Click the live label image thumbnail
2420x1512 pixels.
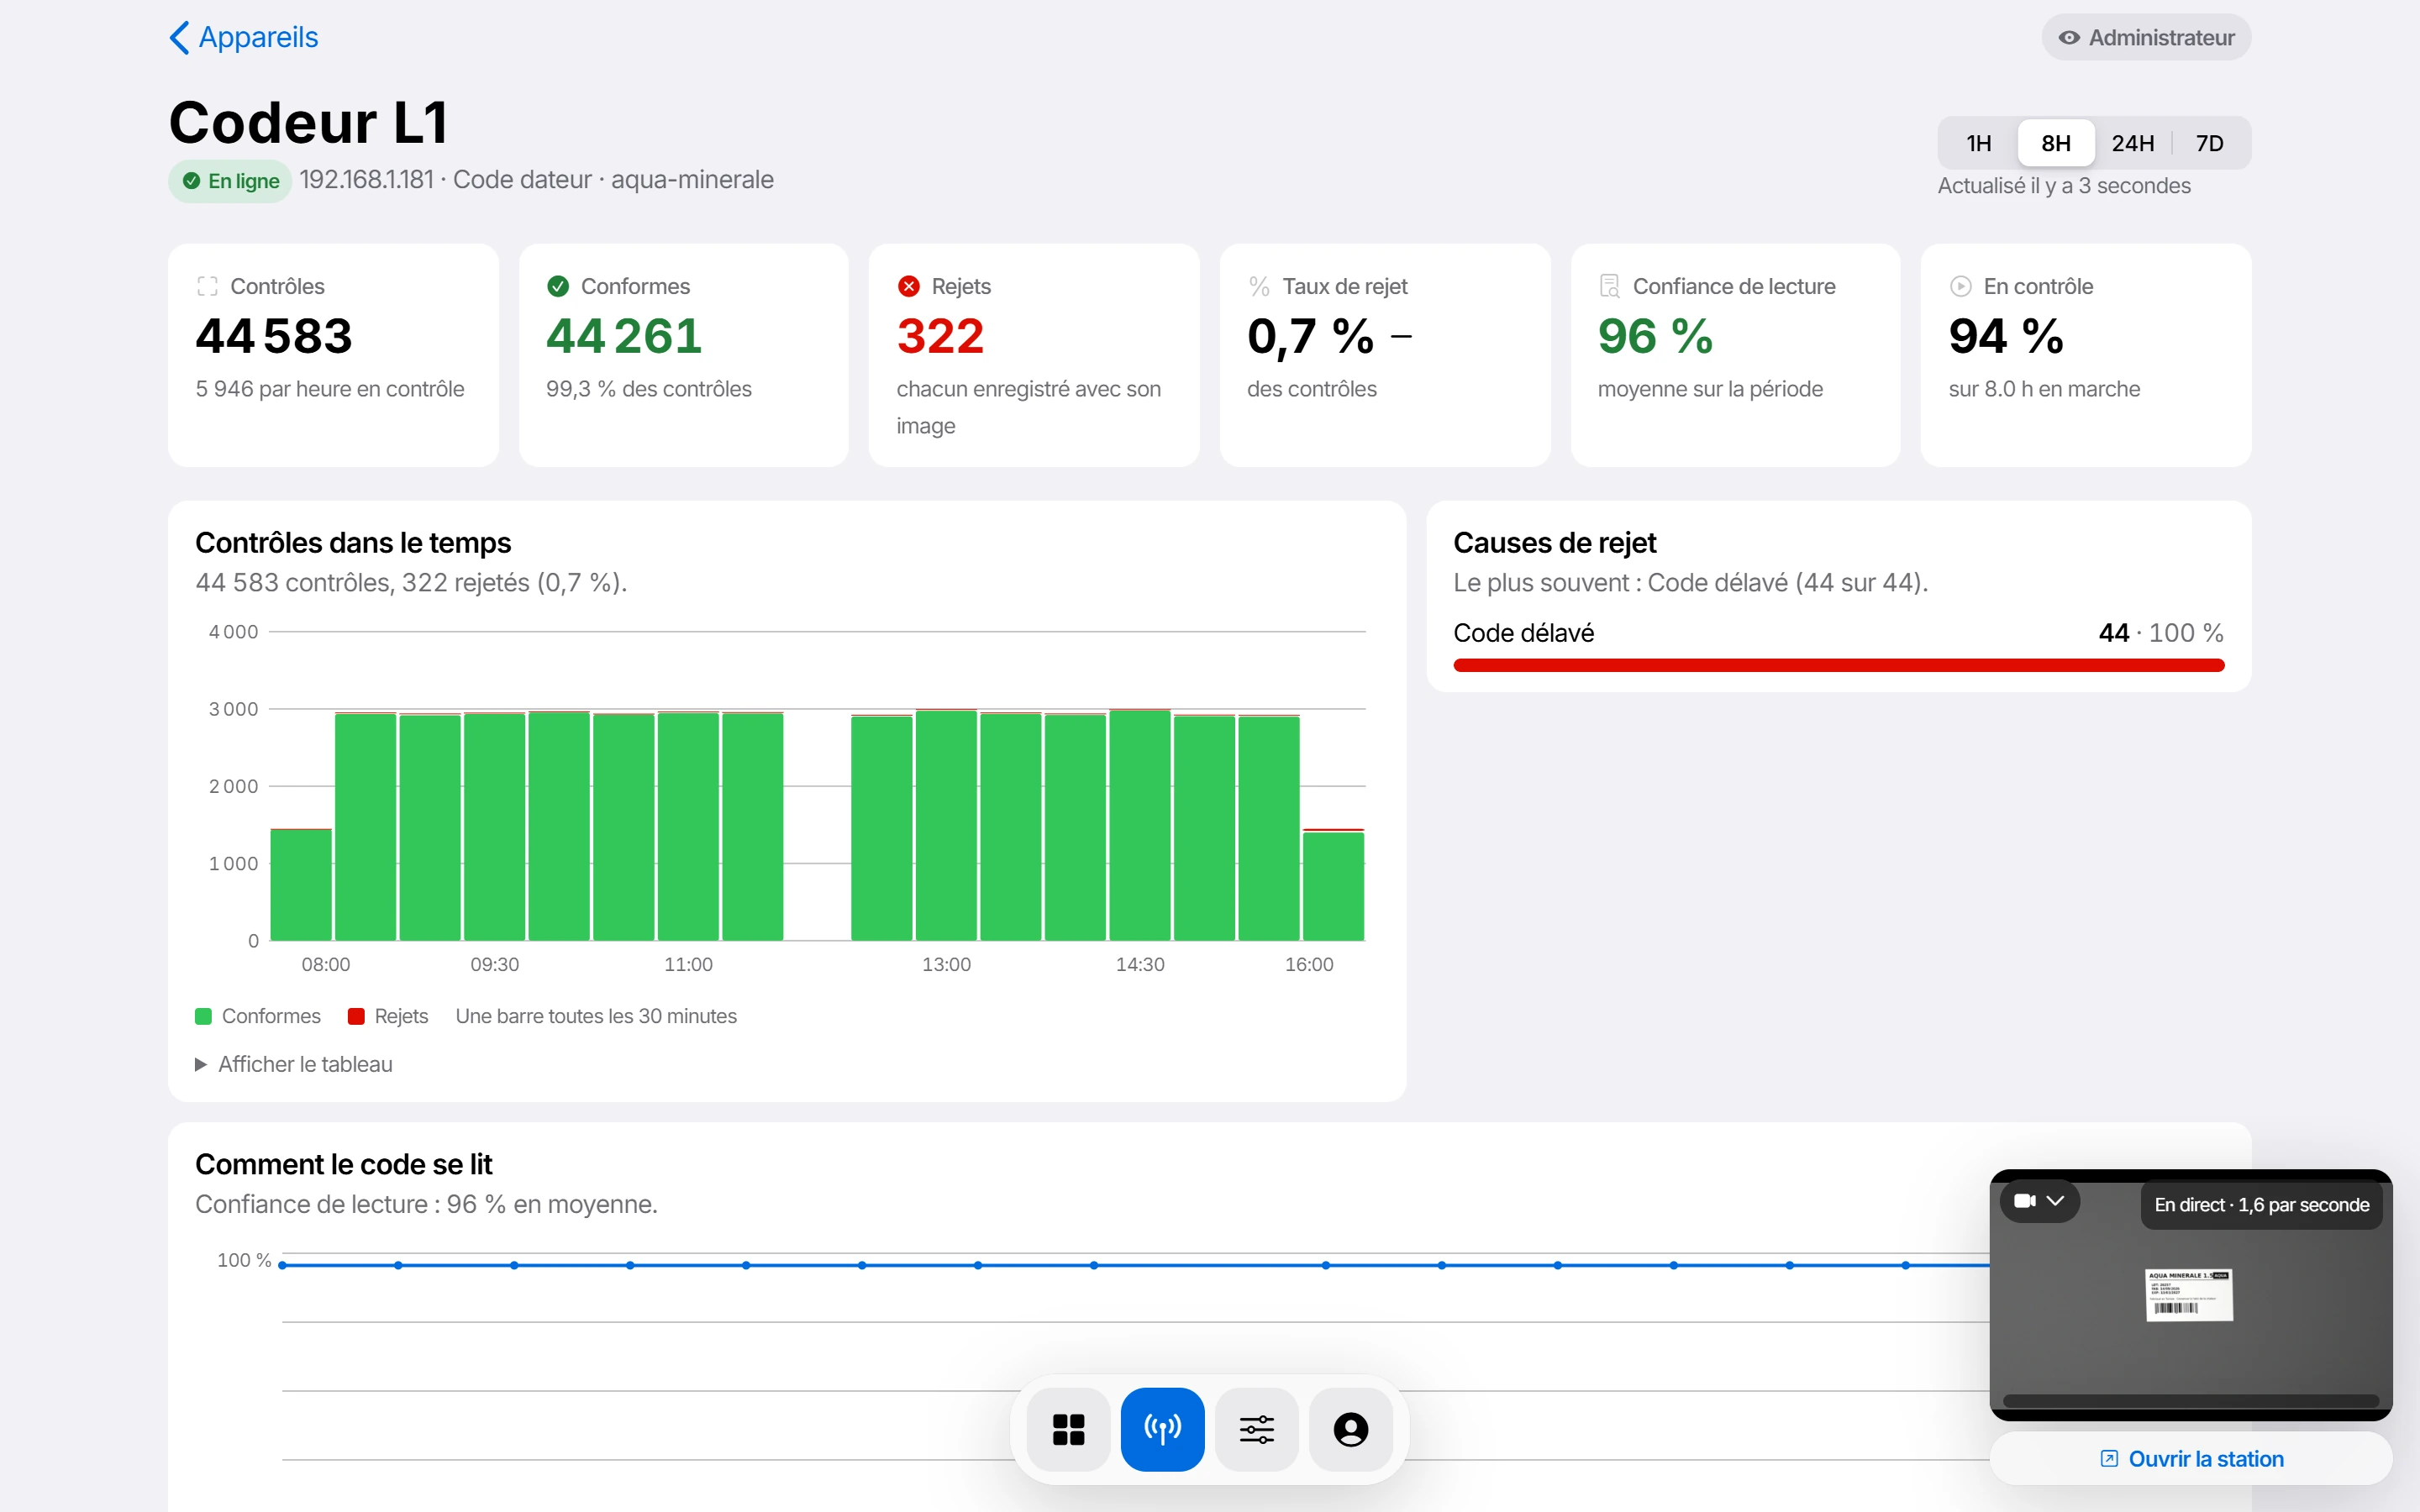[2188, 1295]
